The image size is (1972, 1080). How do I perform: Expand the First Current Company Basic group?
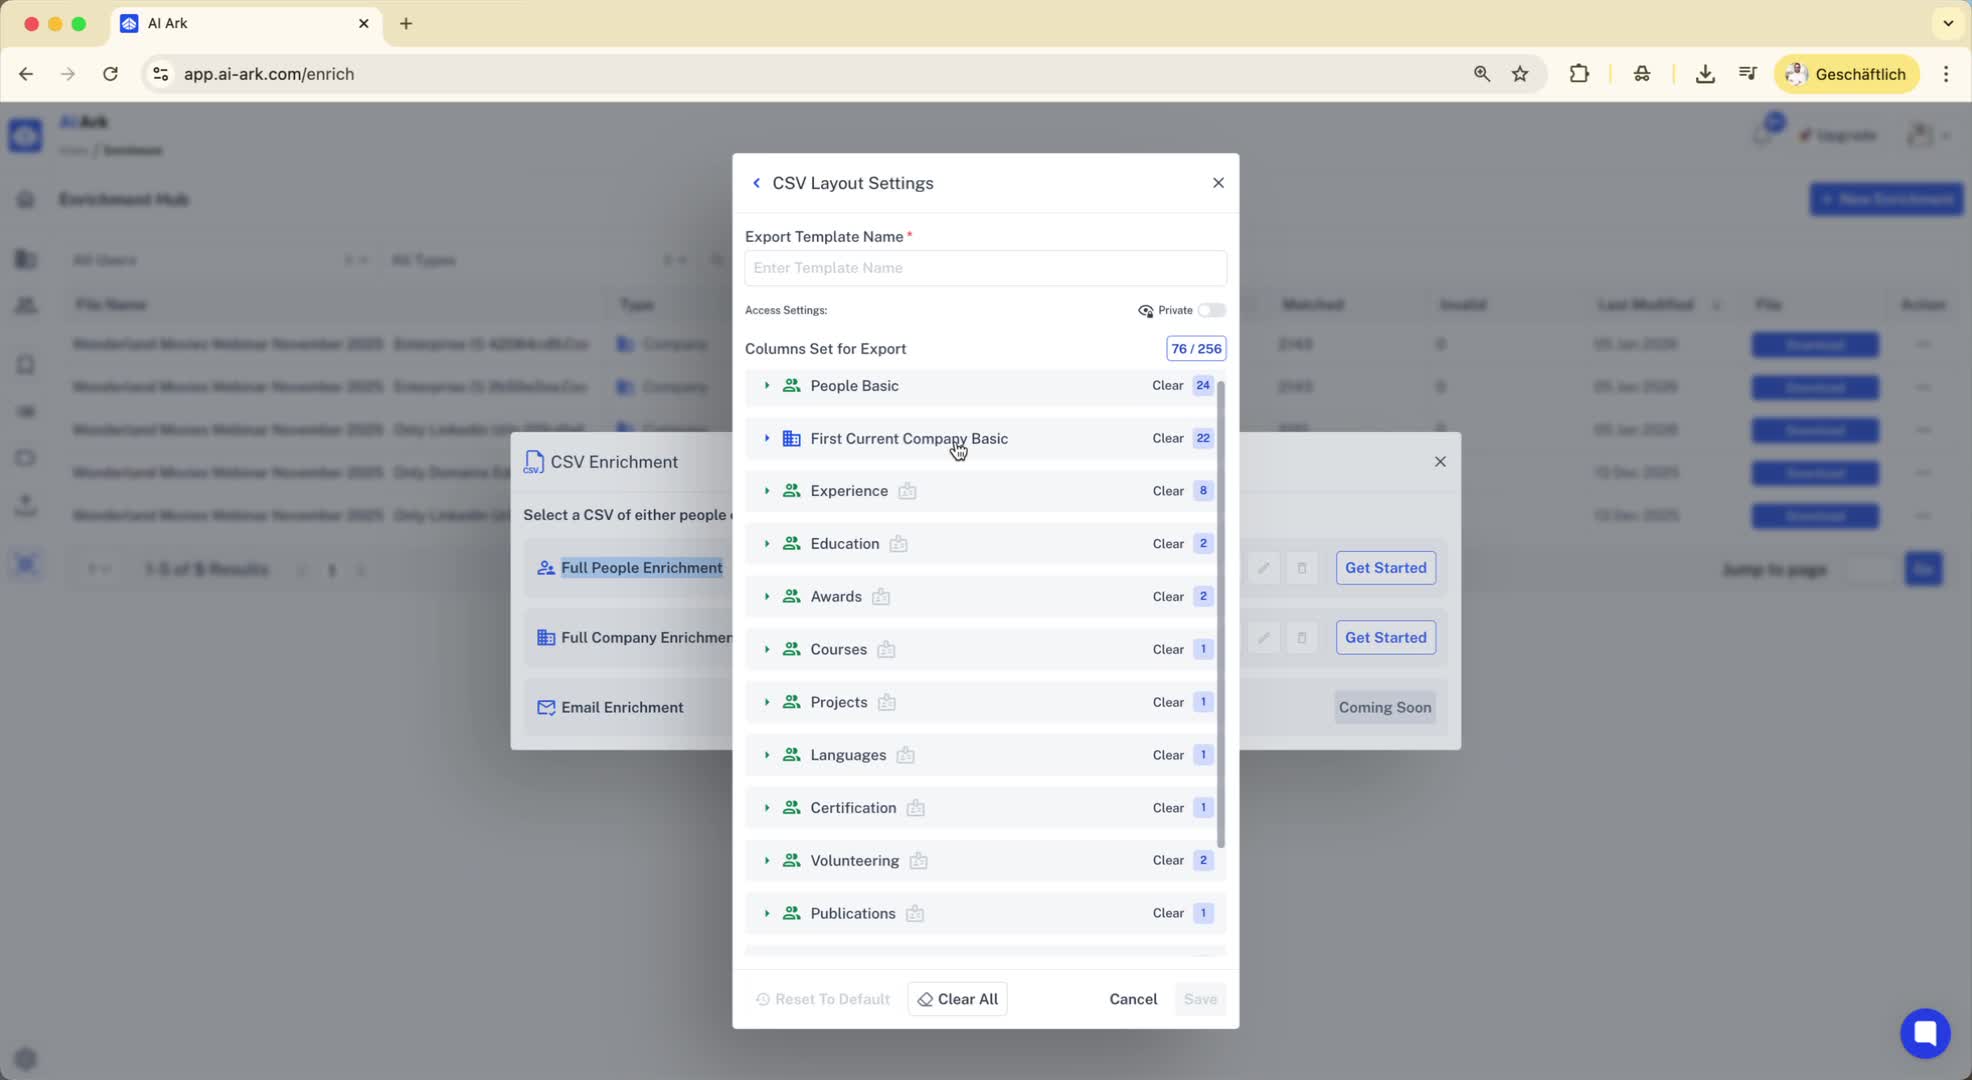pos(767,439)
